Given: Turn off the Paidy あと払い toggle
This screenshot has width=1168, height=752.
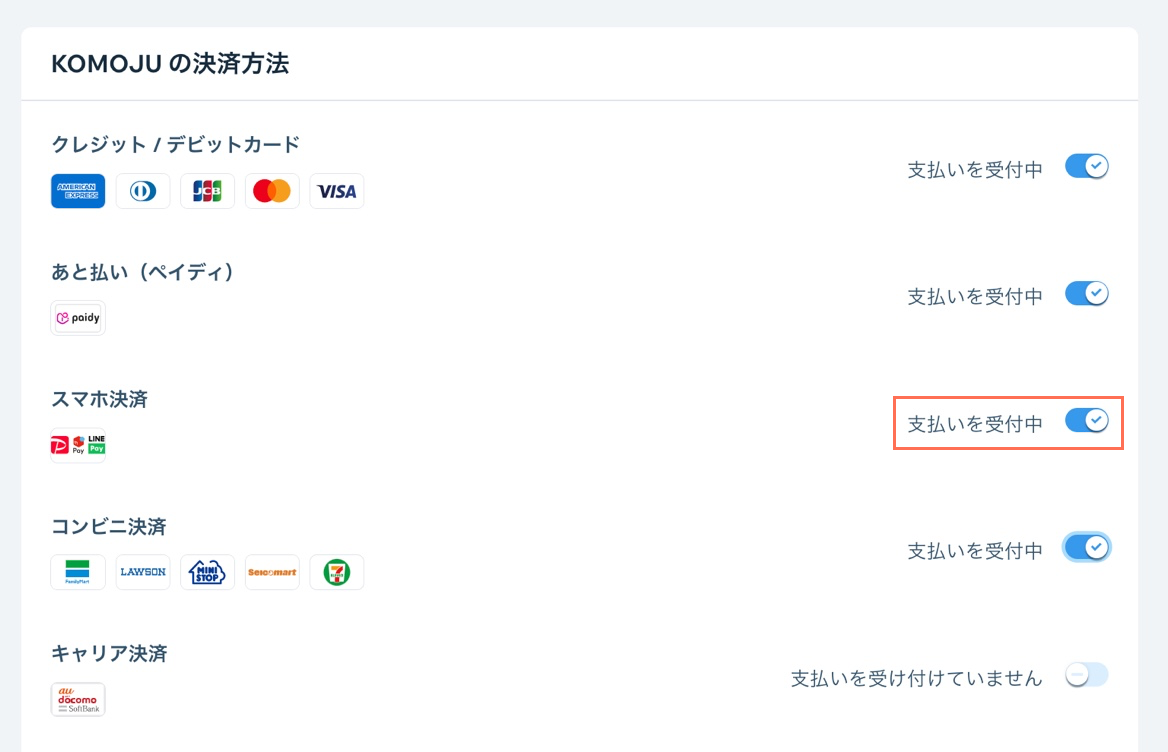Looking at the screenshot, I should 1087,293.
